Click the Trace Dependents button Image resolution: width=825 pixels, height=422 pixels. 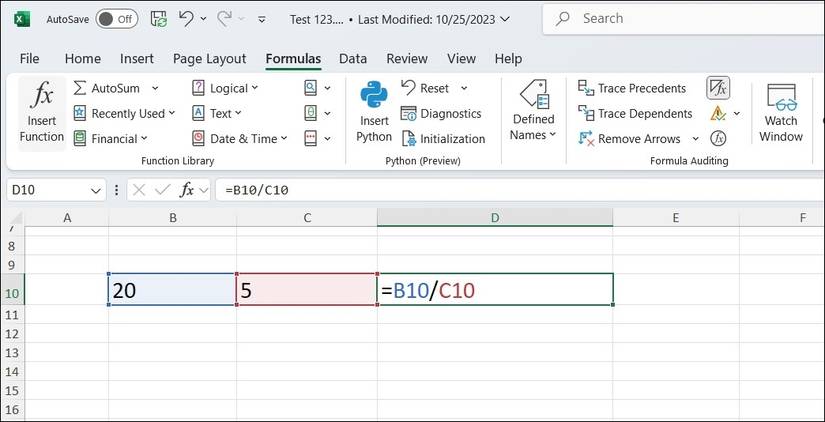click(635, 113)
